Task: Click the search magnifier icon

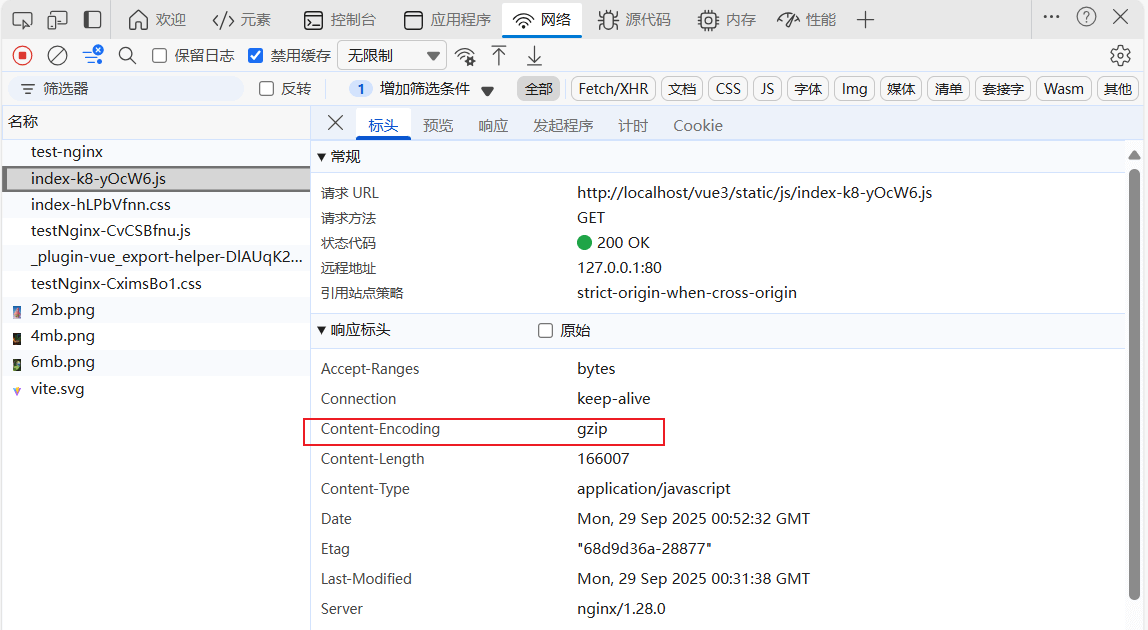Action: (127, 56)
